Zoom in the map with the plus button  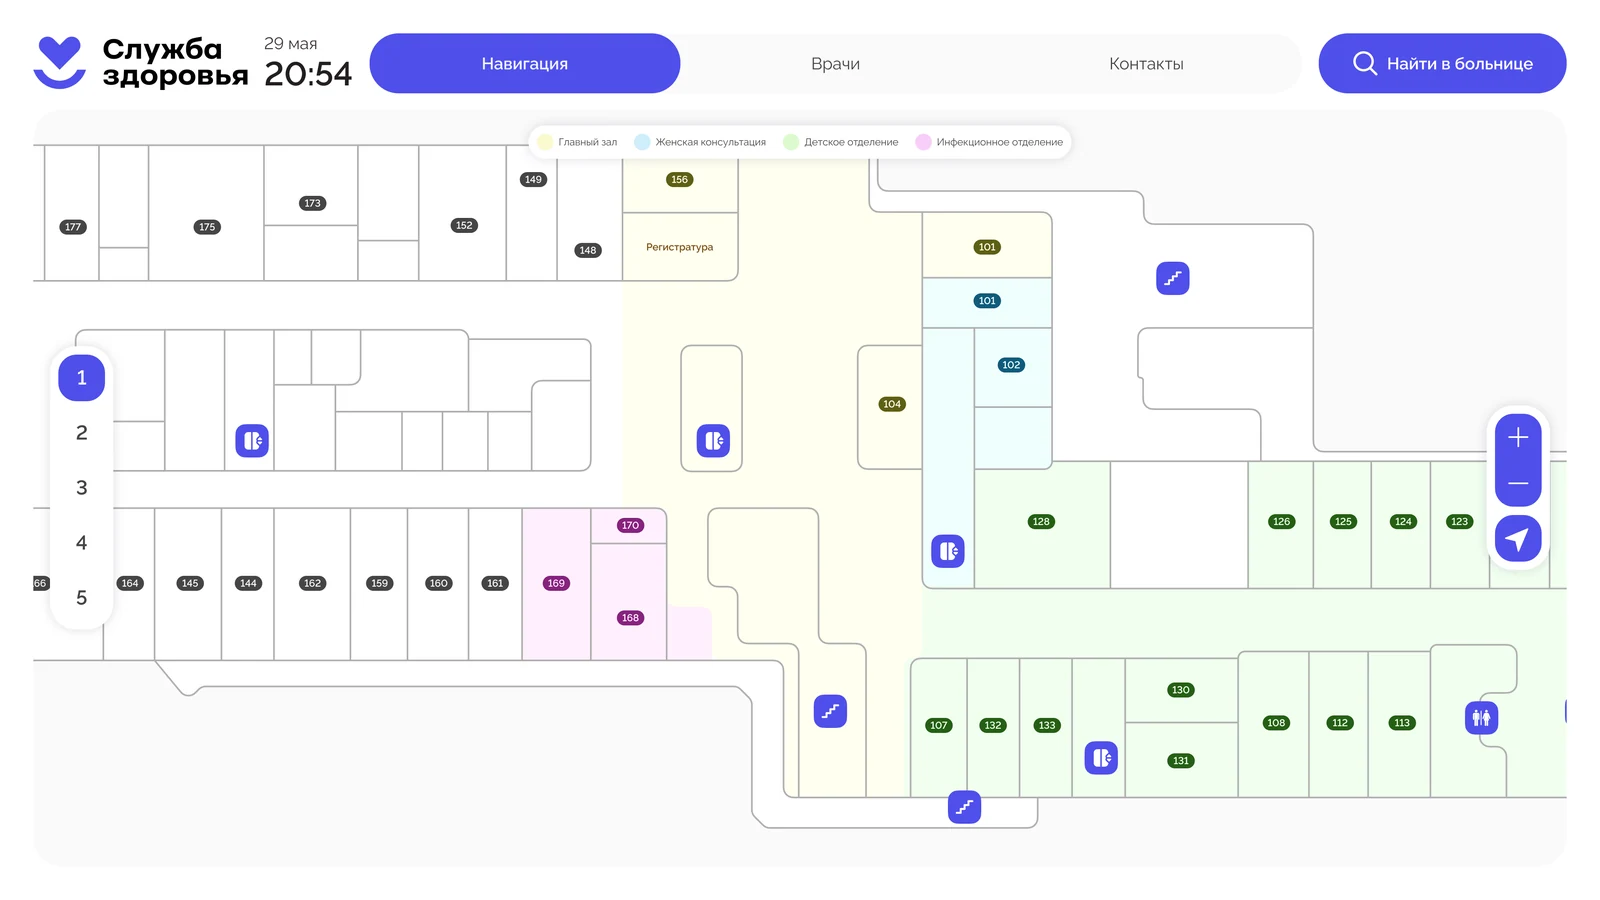1518,437
